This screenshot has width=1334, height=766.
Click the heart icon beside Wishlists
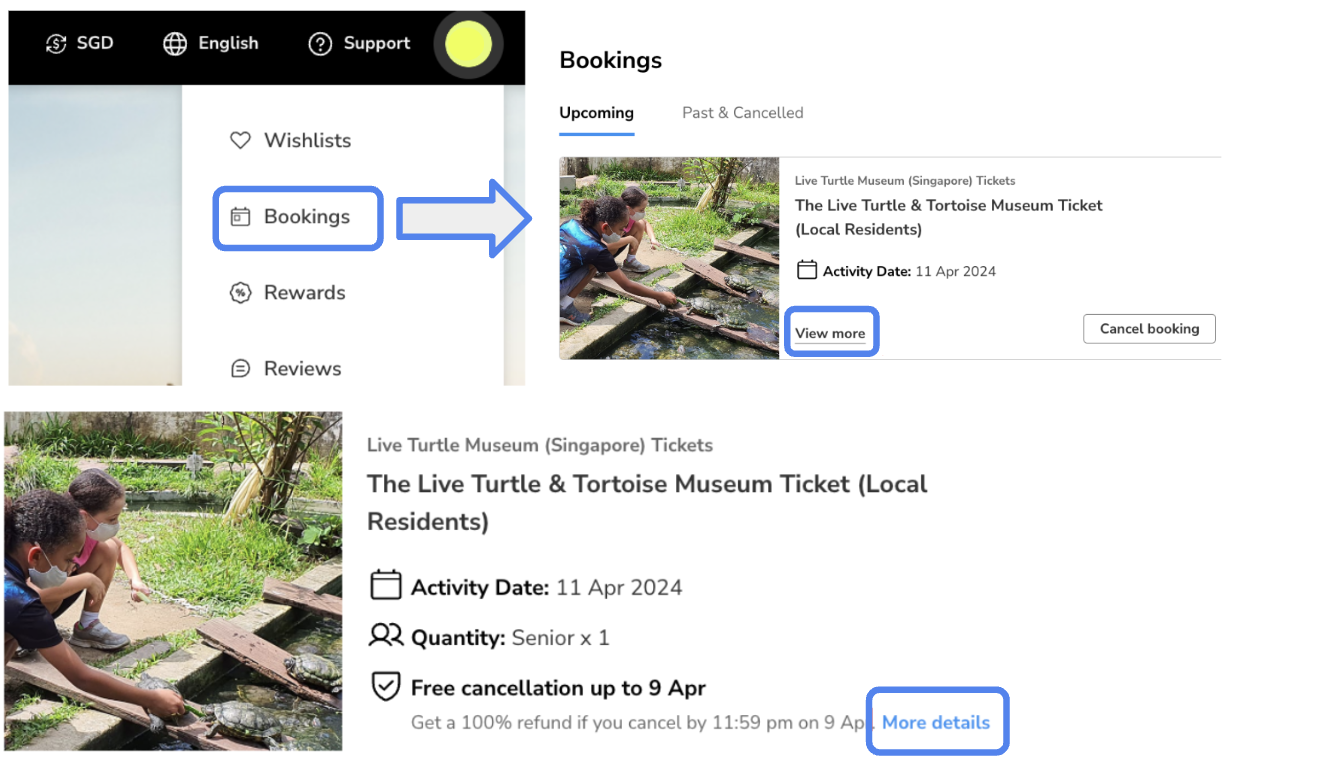(240, 141)
